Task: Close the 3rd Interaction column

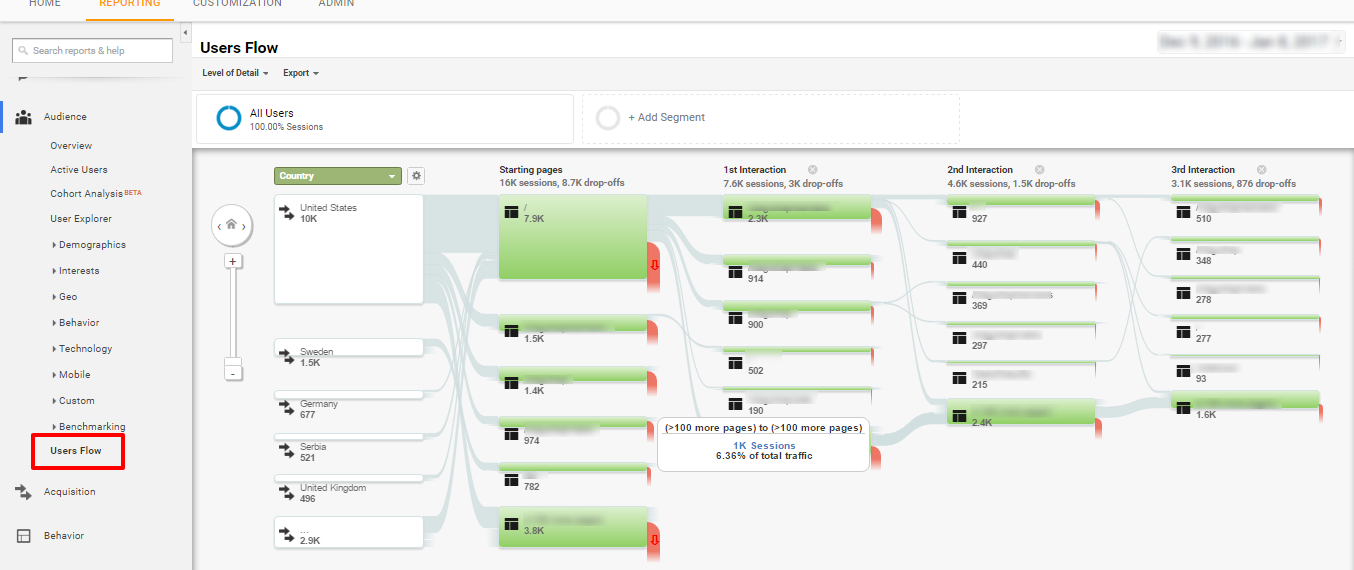Action: 1261,170
